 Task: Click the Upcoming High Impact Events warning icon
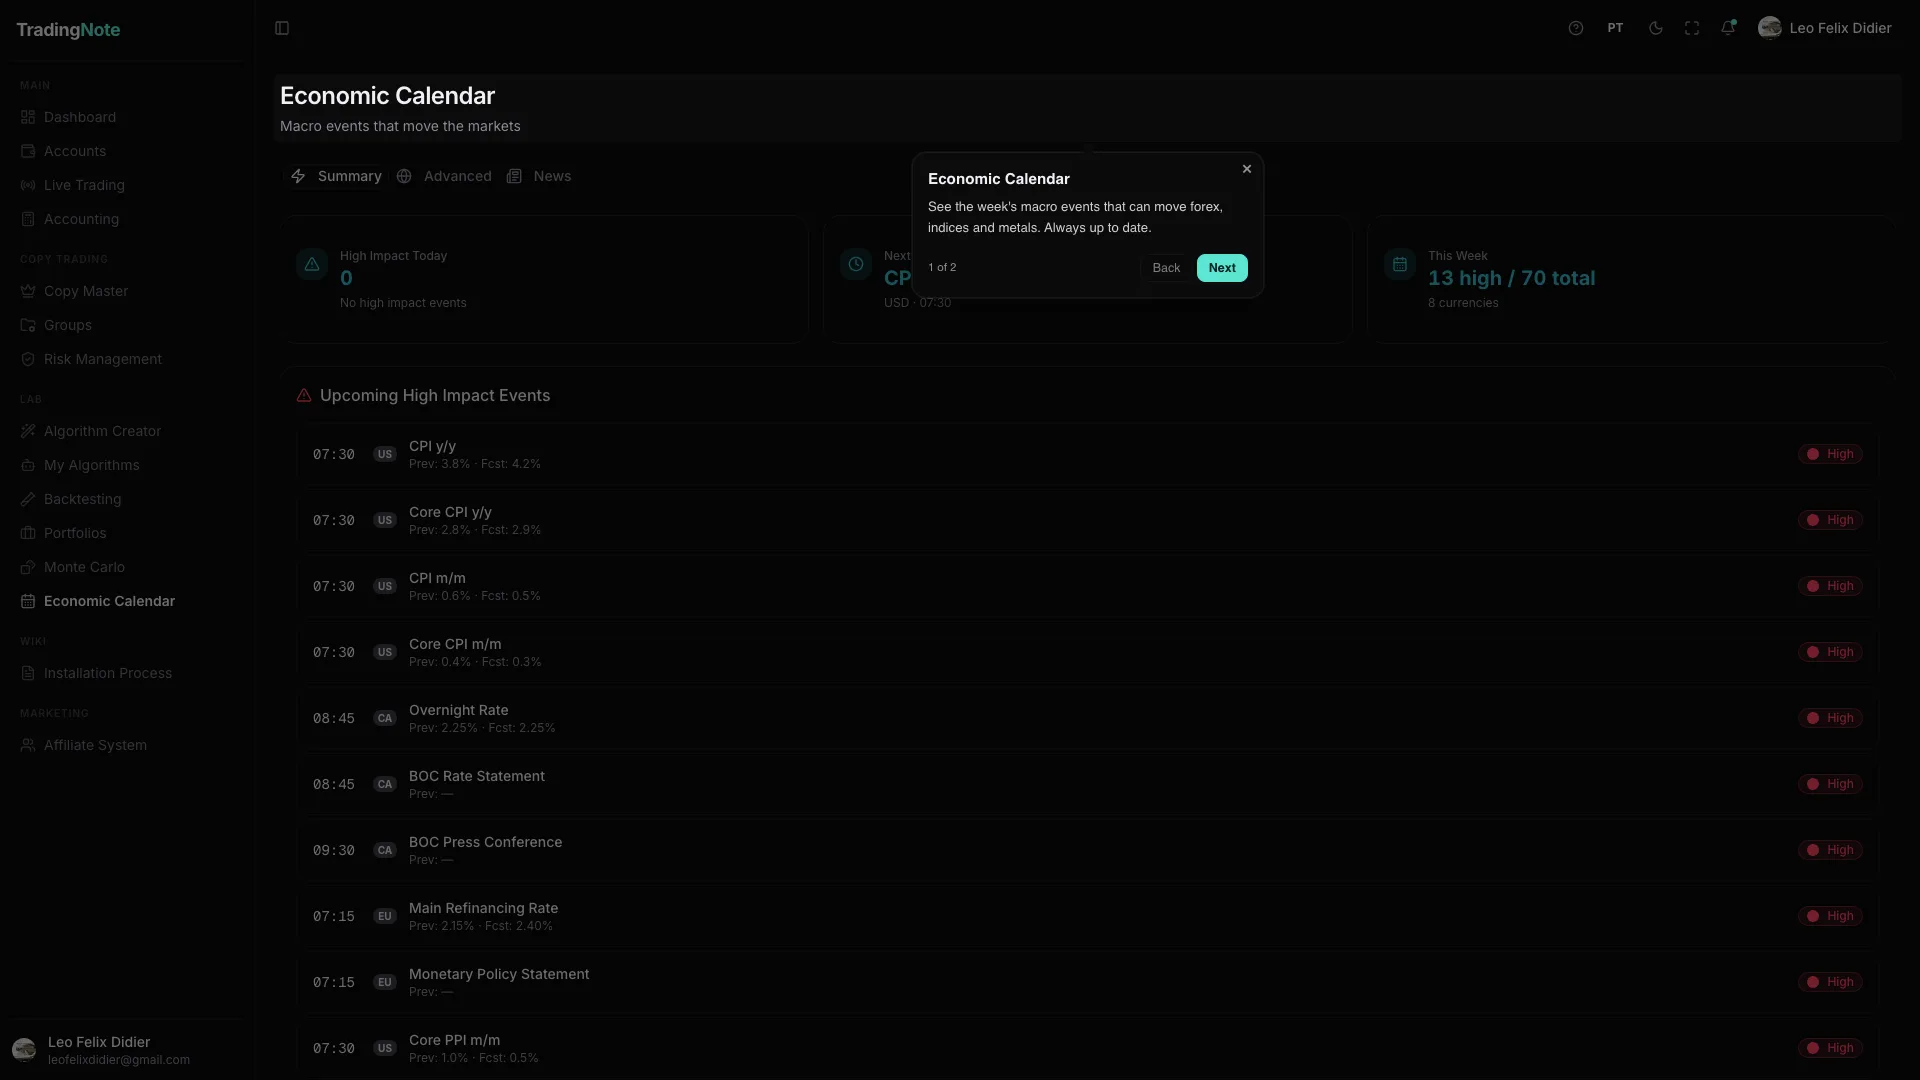pyautogui.click(x=304, y=395)
